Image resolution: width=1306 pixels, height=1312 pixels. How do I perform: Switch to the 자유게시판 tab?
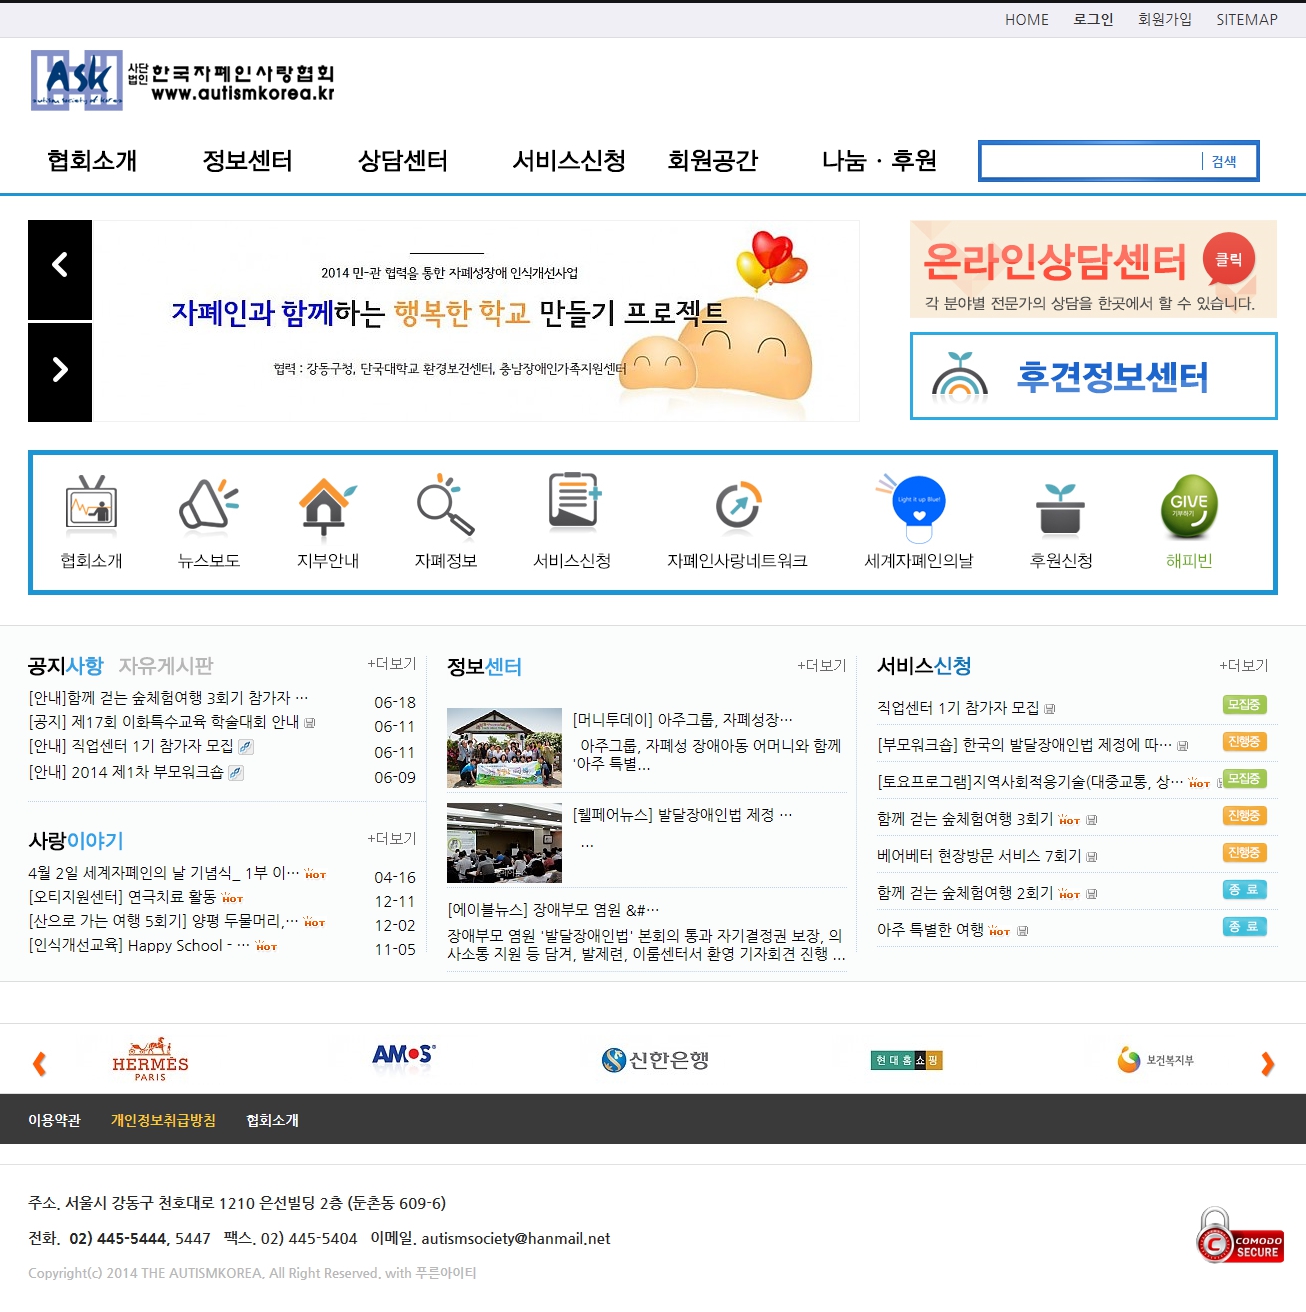(x=166, y=666)
